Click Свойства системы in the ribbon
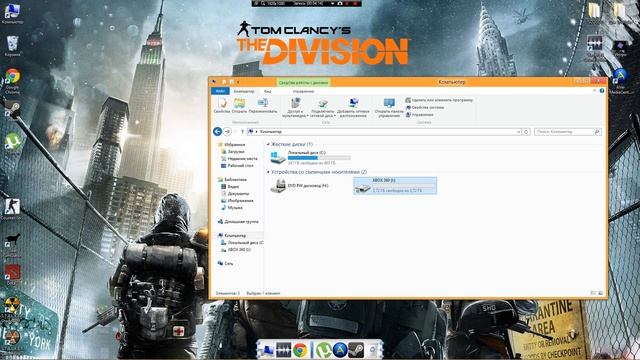The height and width of the screenshot is (360, 640). click(x=424, y=107)
